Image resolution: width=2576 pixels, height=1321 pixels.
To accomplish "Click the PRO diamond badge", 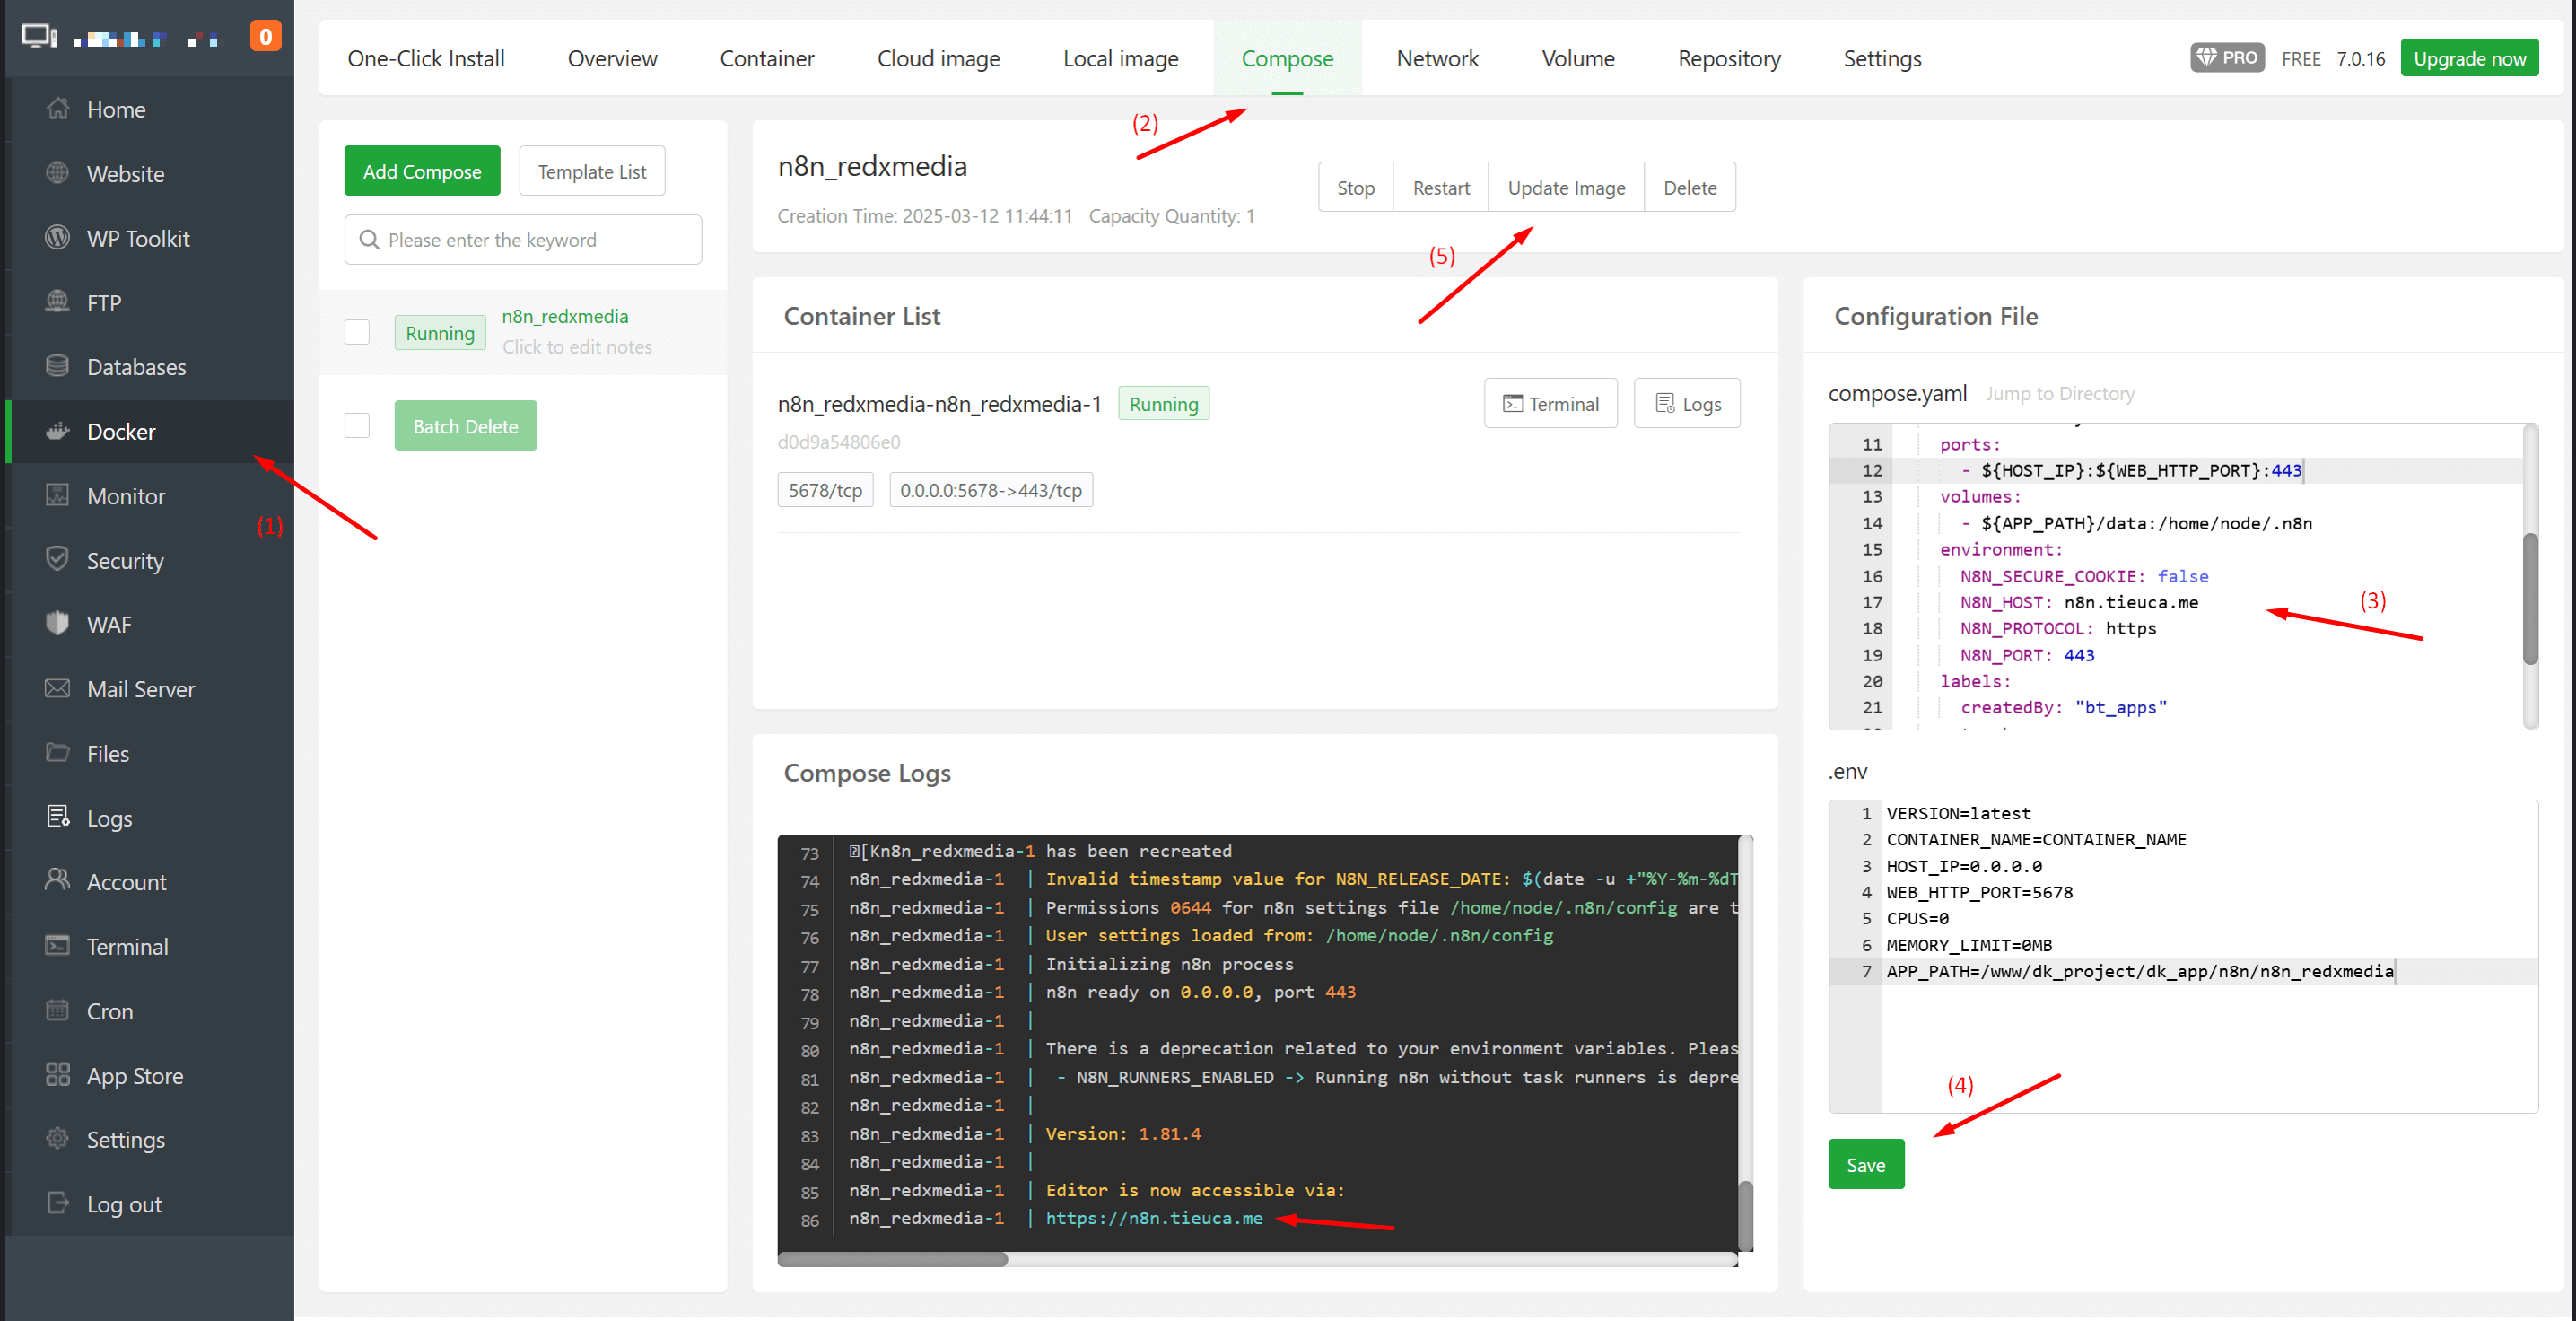I will pyautogui.click(x=2227, y=58).
